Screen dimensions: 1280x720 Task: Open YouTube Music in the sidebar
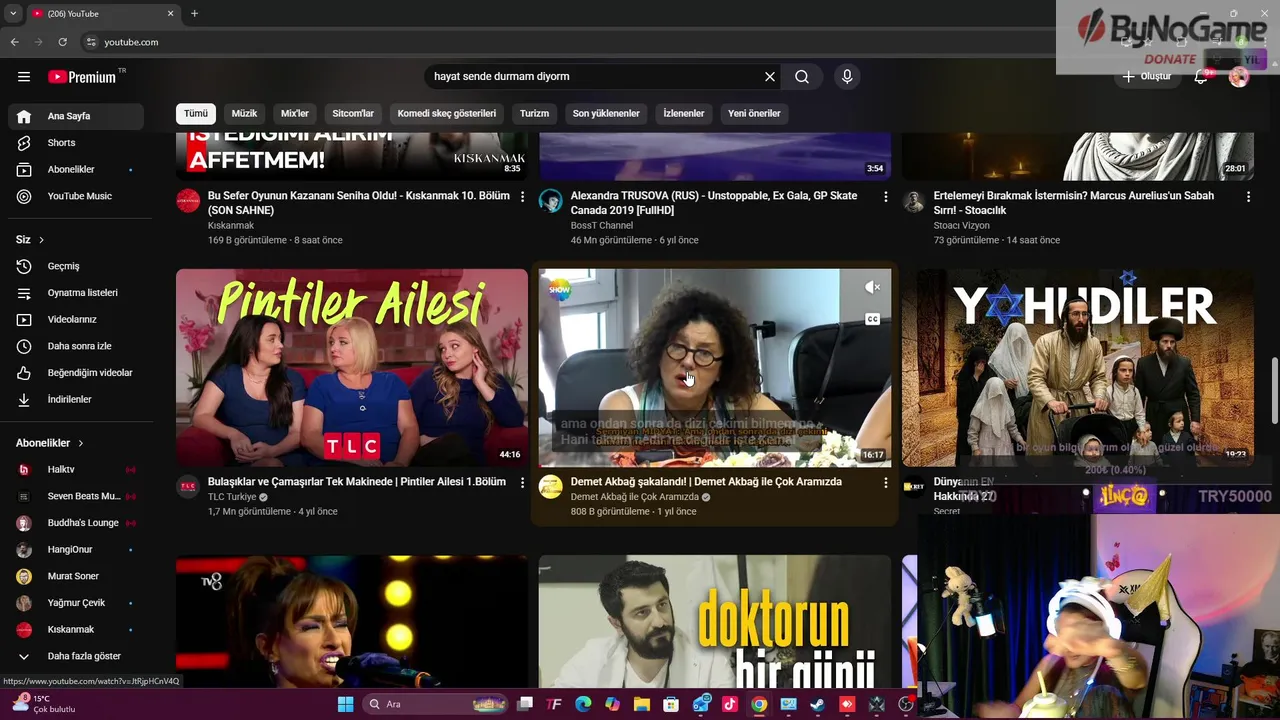click(x=76, y=196)
